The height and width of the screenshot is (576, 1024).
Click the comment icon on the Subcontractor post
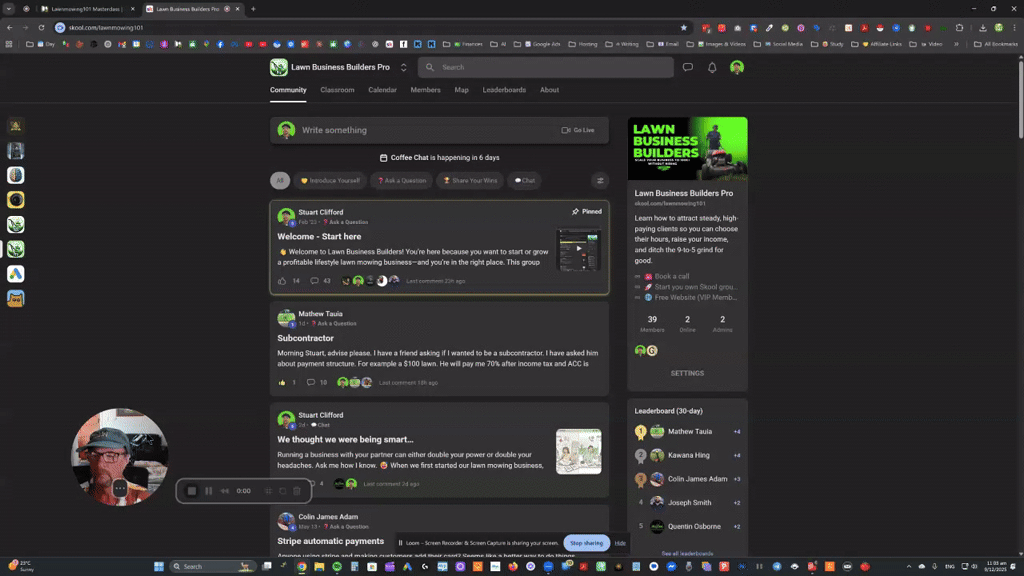click(311, 383)
